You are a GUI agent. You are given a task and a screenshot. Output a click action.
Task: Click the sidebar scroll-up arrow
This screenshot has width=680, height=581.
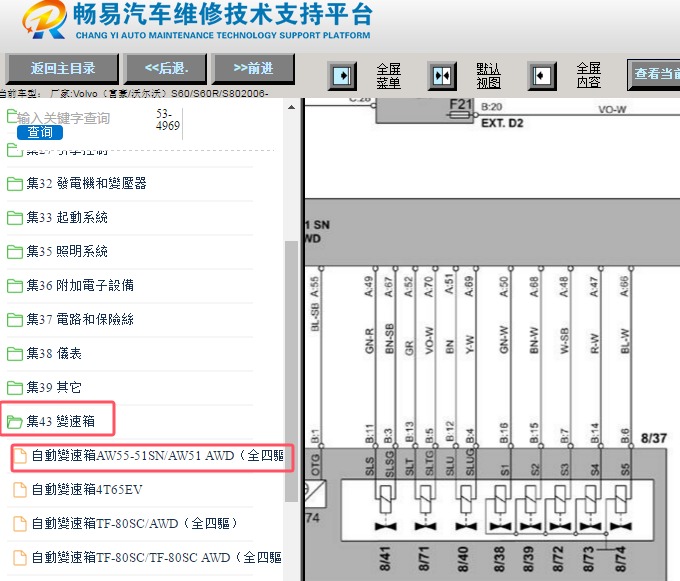click(291, 107)
